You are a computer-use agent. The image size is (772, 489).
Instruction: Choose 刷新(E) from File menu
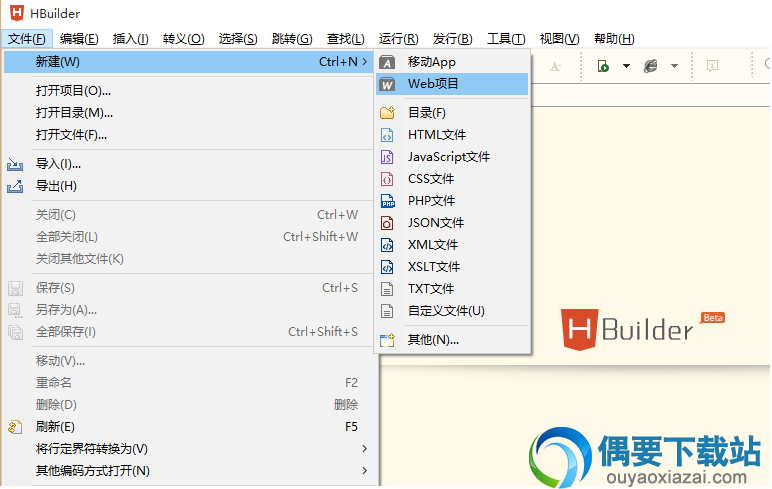[189, 426]
